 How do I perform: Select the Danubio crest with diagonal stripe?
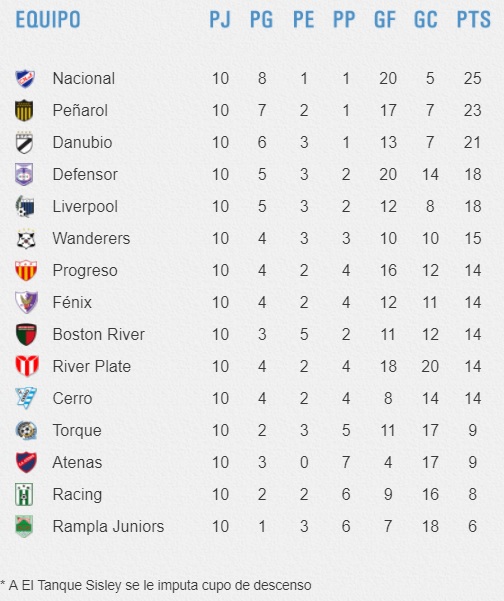(25, 143)
